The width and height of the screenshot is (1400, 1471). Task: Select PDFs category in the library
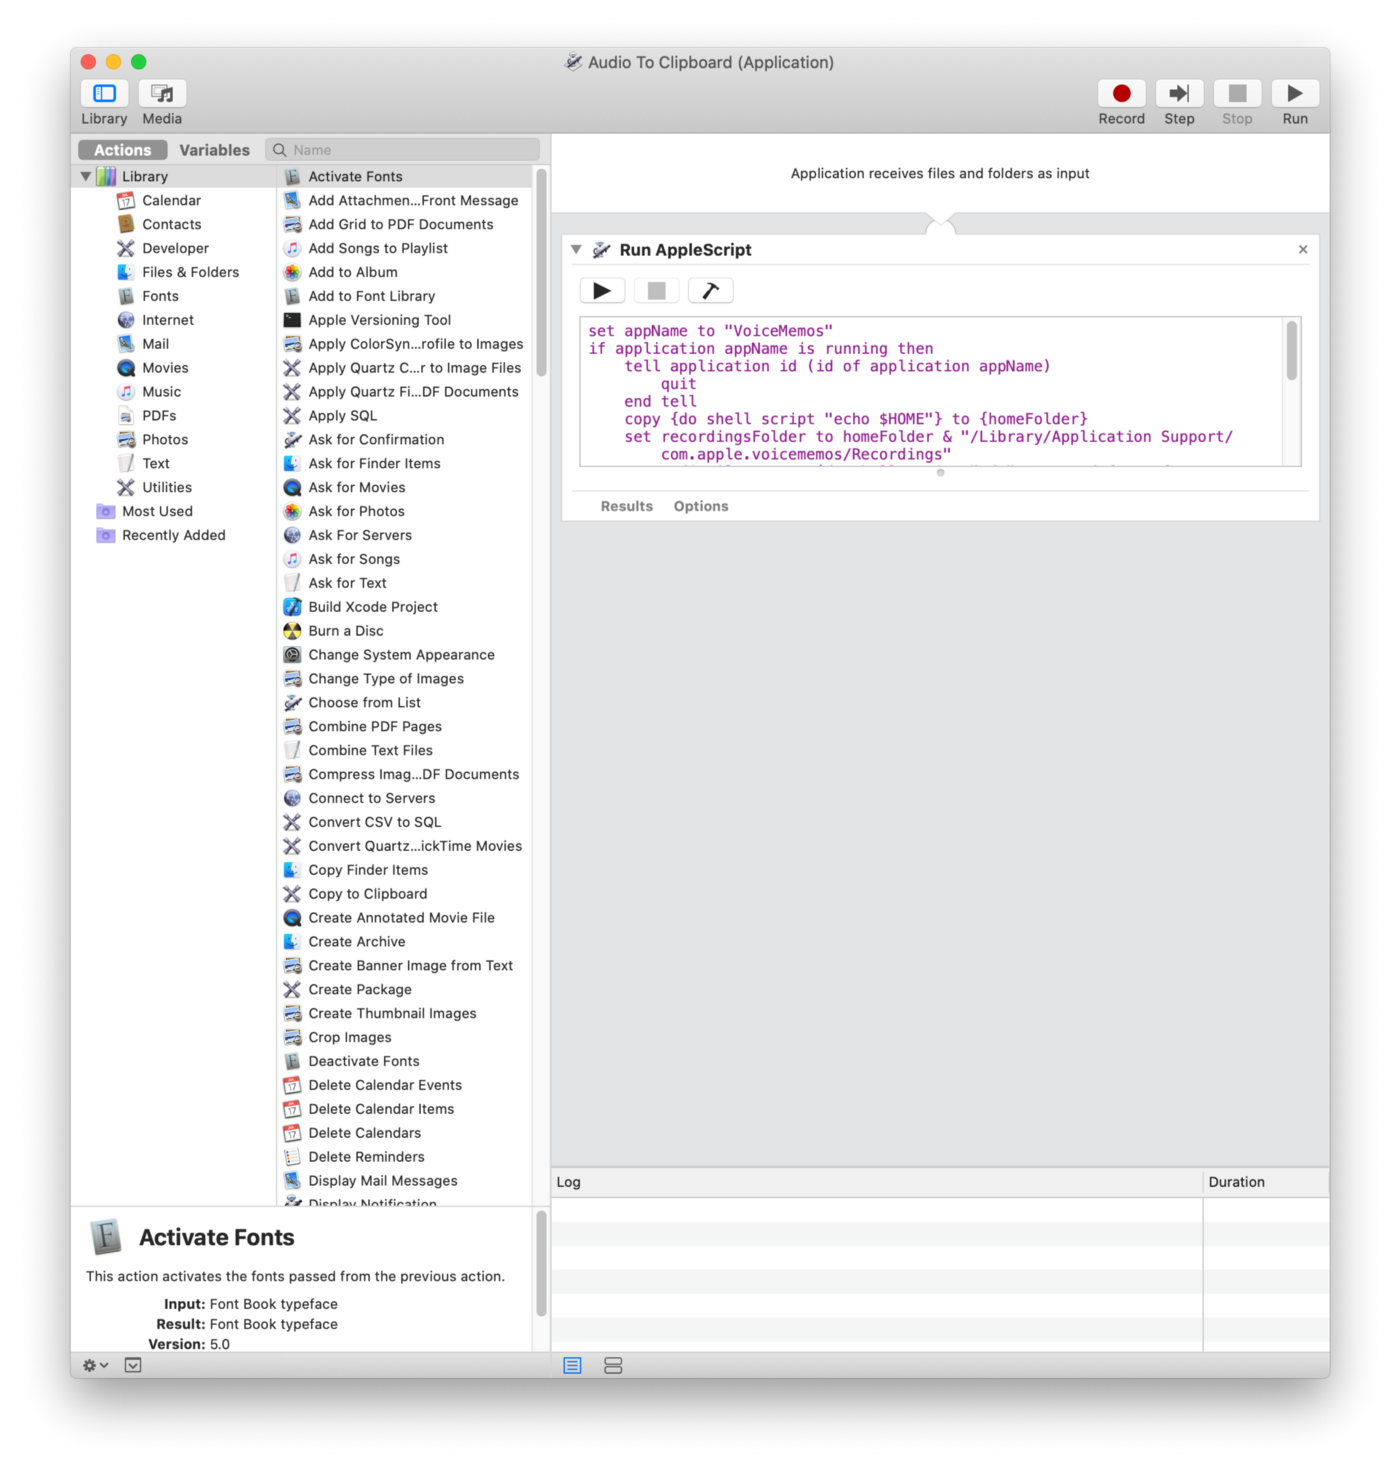click(159, 416)
